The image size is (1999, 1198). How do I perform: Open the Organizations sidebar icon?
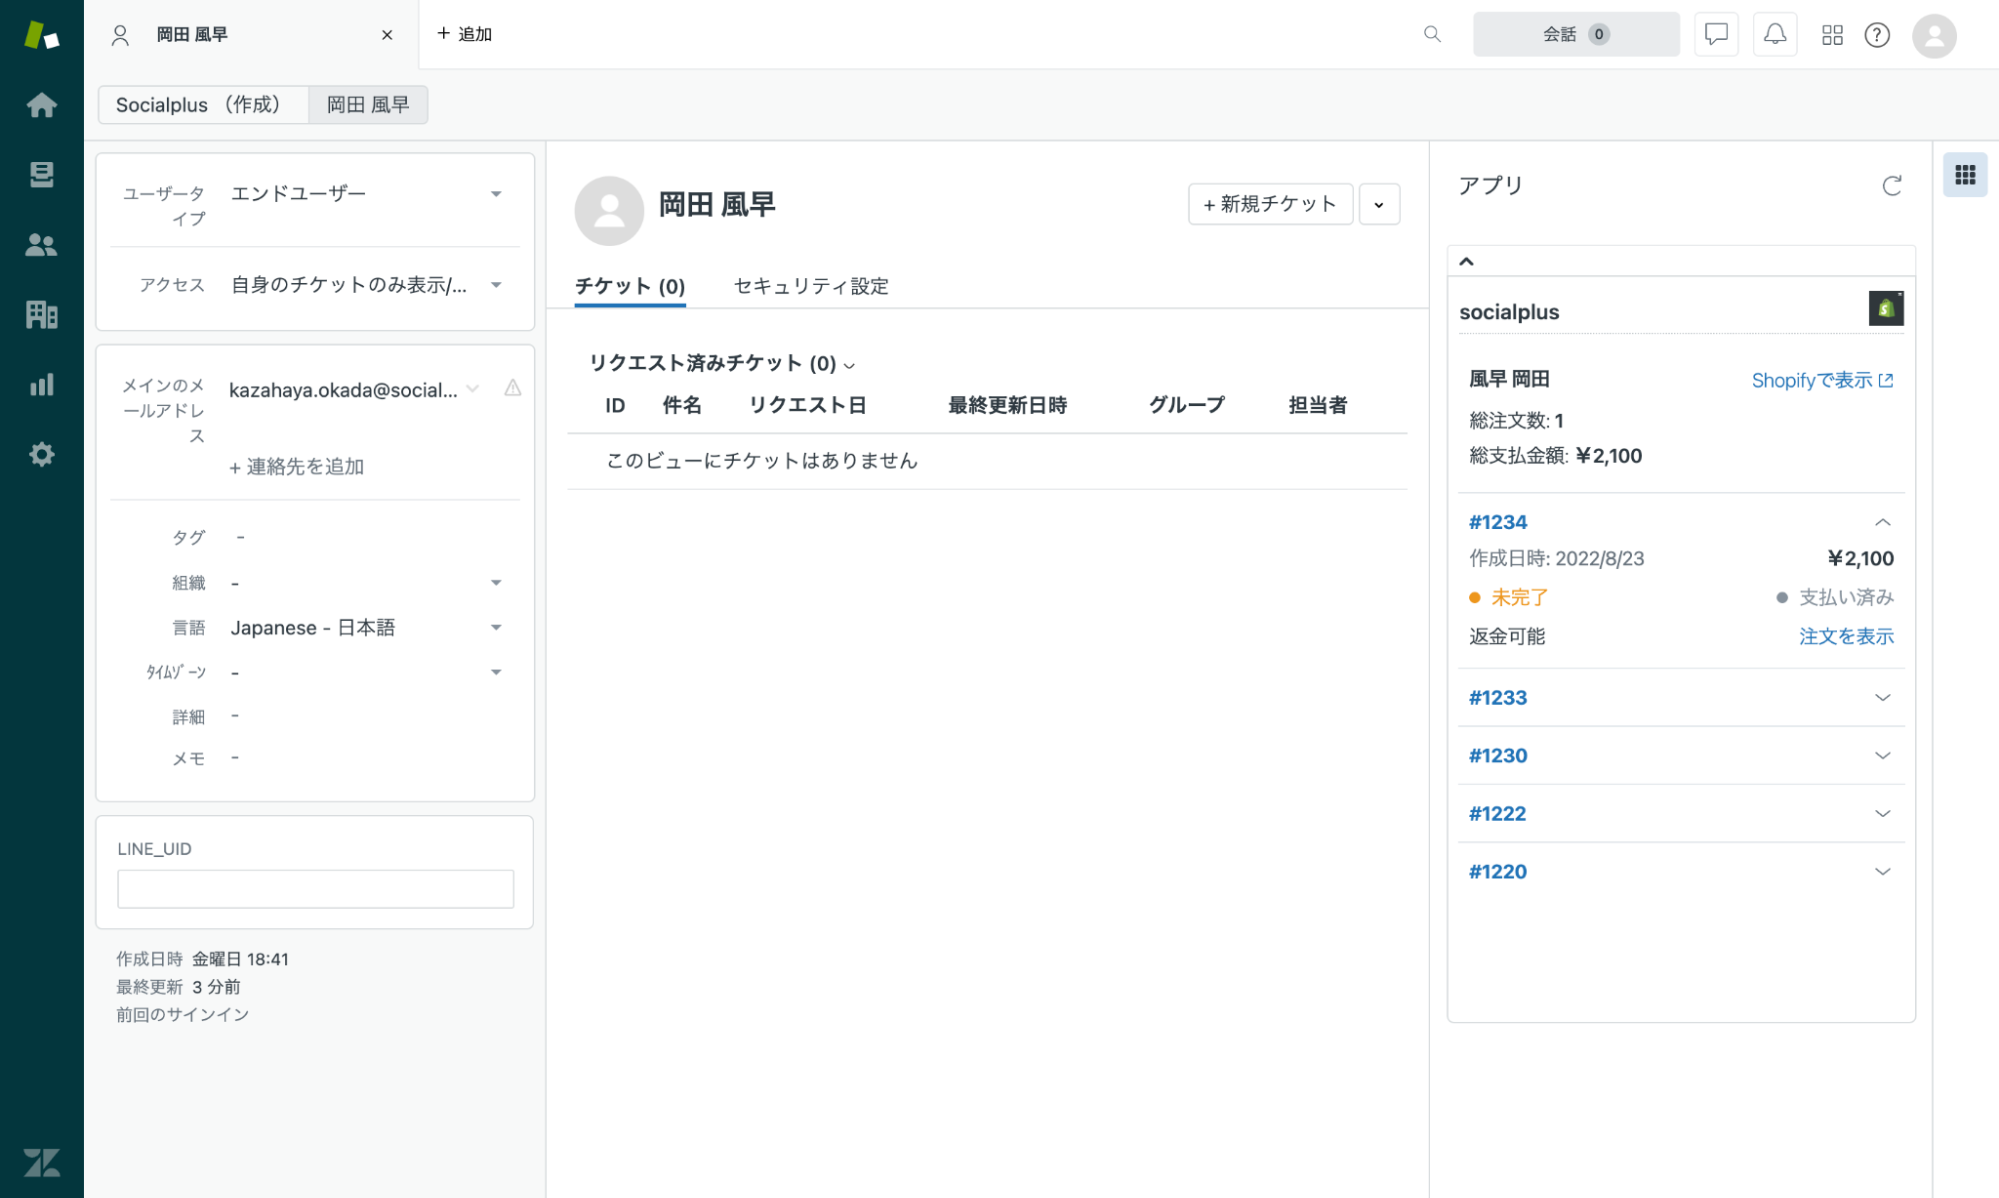click(x=42, y=315)
